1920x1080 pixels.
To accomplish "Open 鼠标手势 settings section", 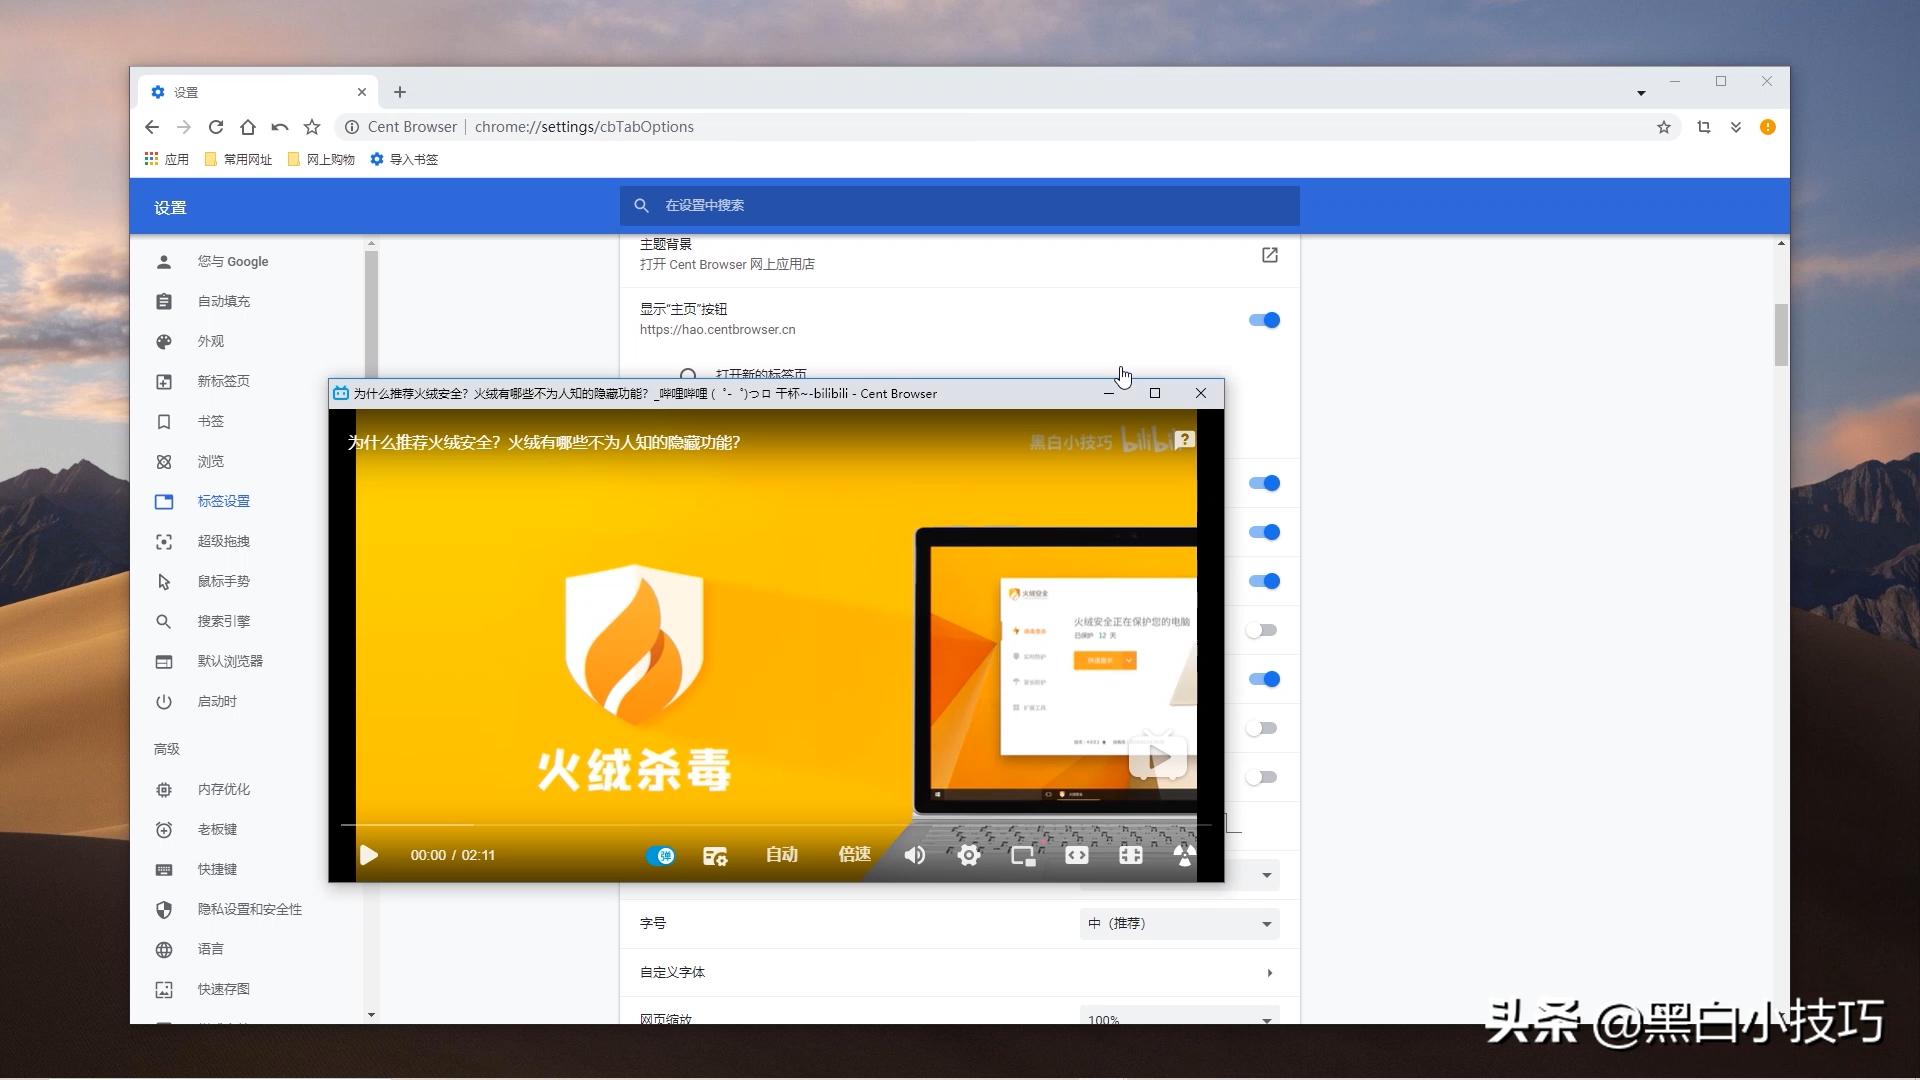I will point(223,581).
